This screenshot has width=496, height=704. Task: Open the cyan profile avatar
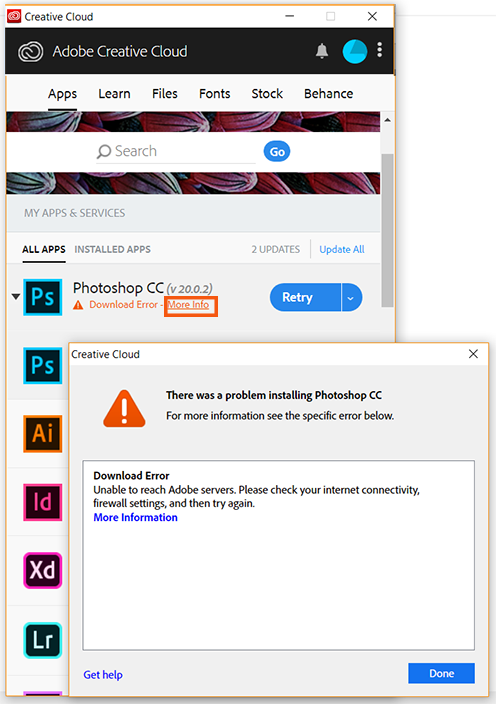pos(355,51)
